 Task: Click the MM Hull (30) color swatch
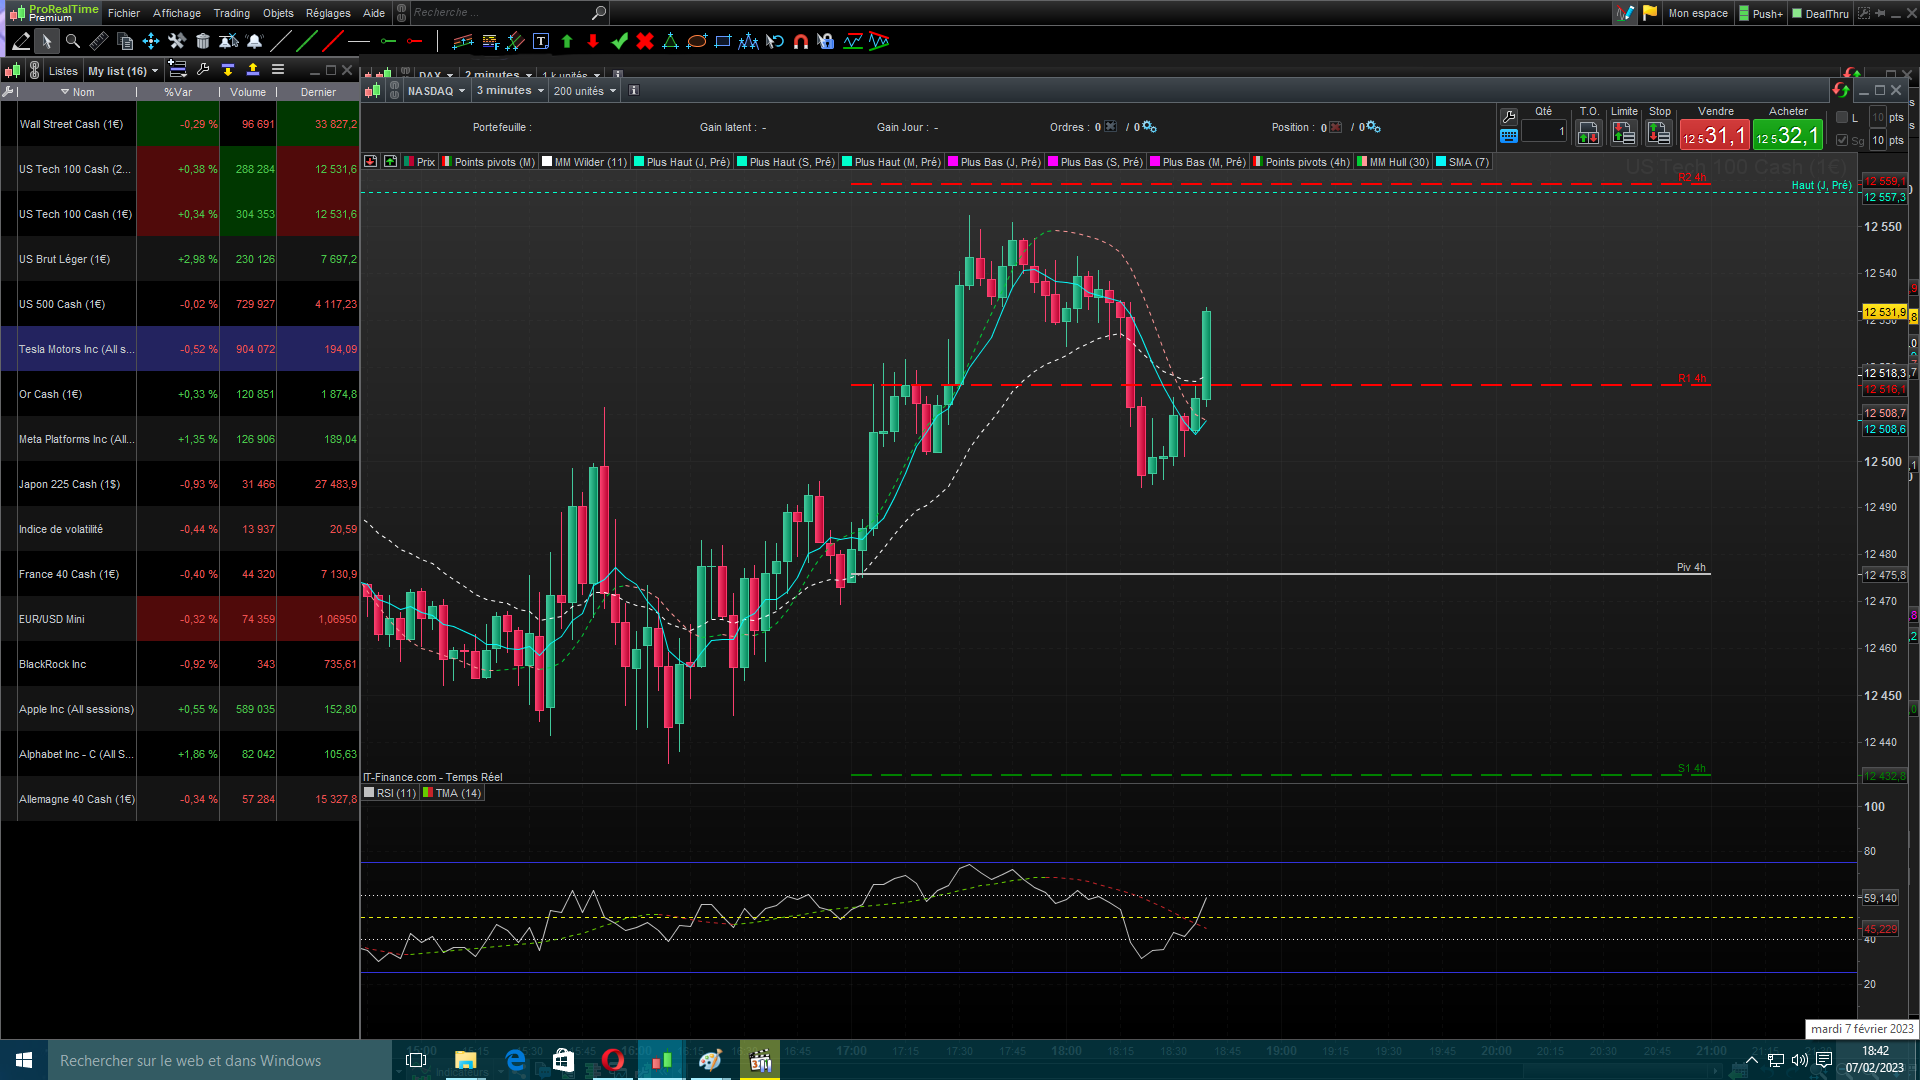(x=1362, y=162)
